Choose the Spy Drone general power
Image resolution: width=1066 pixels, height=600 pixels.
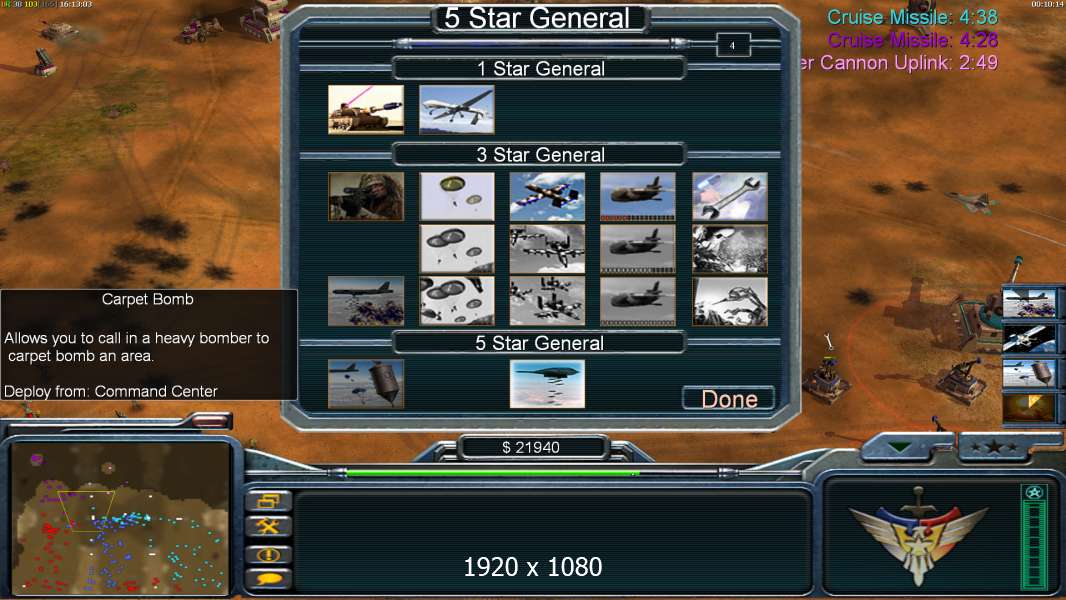[x=457, y=109]
